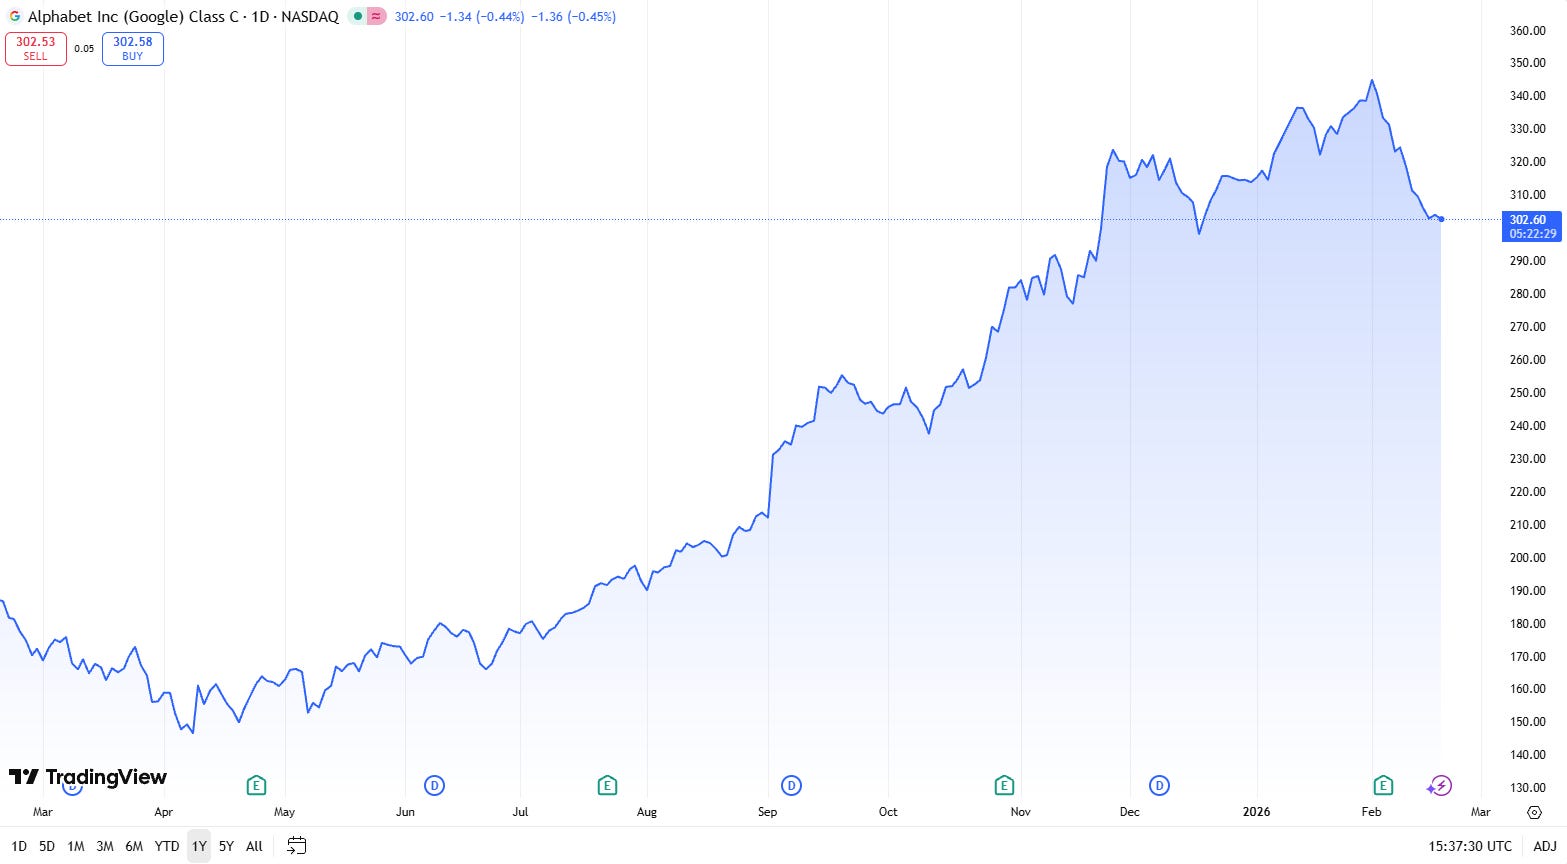The image size is (1567, 864).
Task: Open the 15:37:30 UTC timezone menu
Action: [x=1470, y=846]
